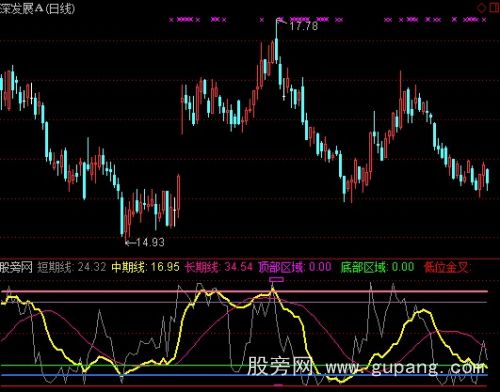Viewport: 500px width, 392px height.
Task: Click the candlestick at the 14.93 low
Action: click(126, 223)
